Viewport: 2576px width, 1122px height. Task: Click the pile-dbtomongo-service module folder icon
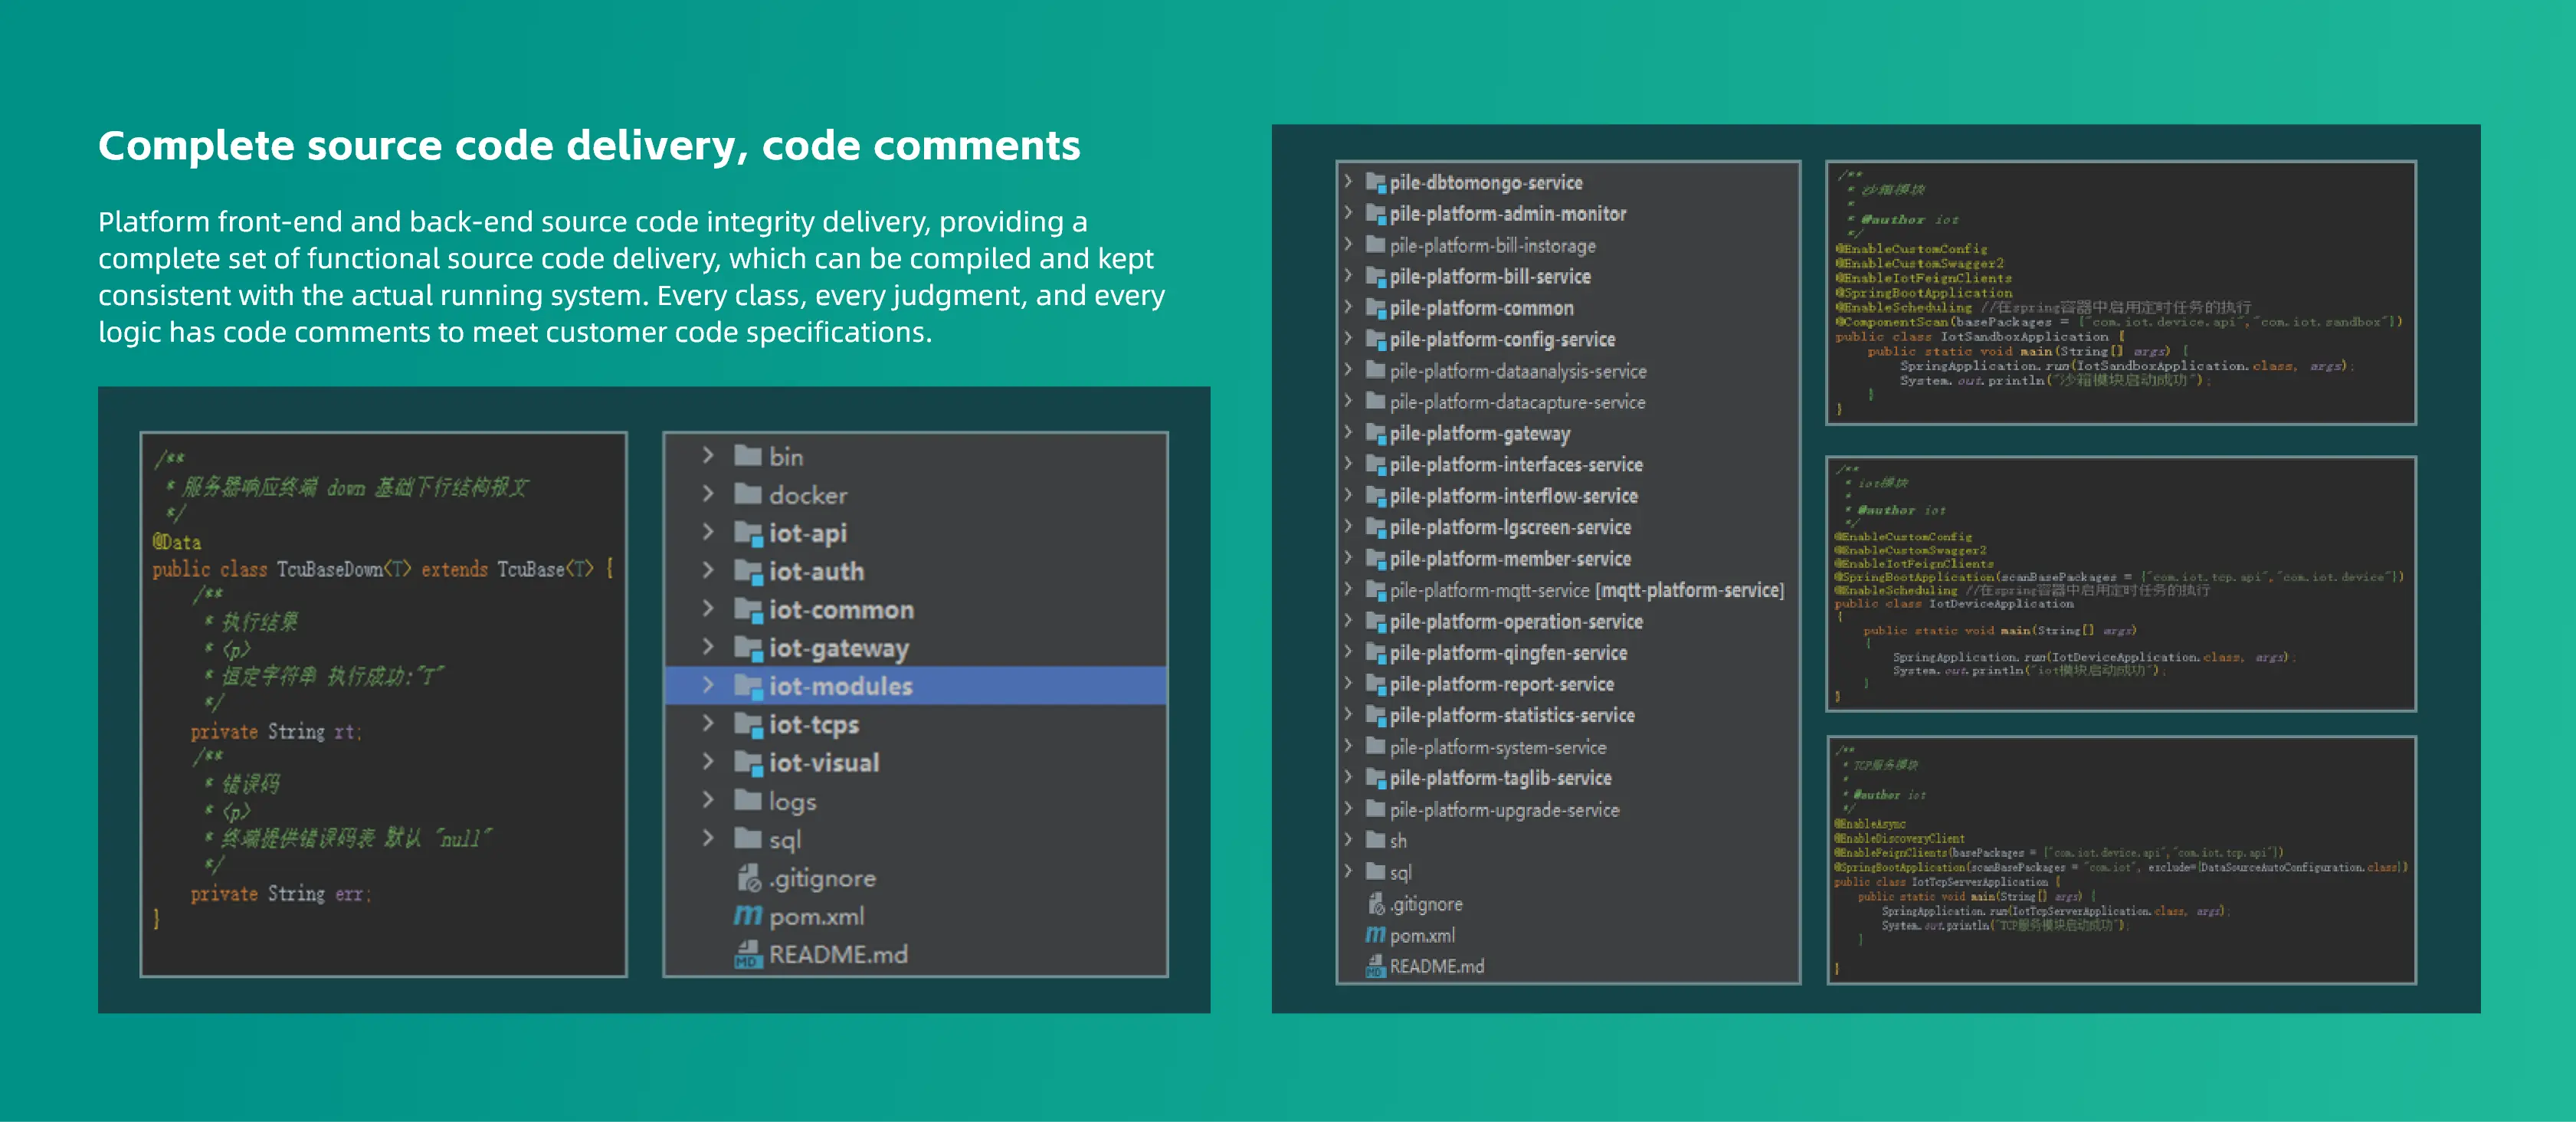(x=1376, y=183)
